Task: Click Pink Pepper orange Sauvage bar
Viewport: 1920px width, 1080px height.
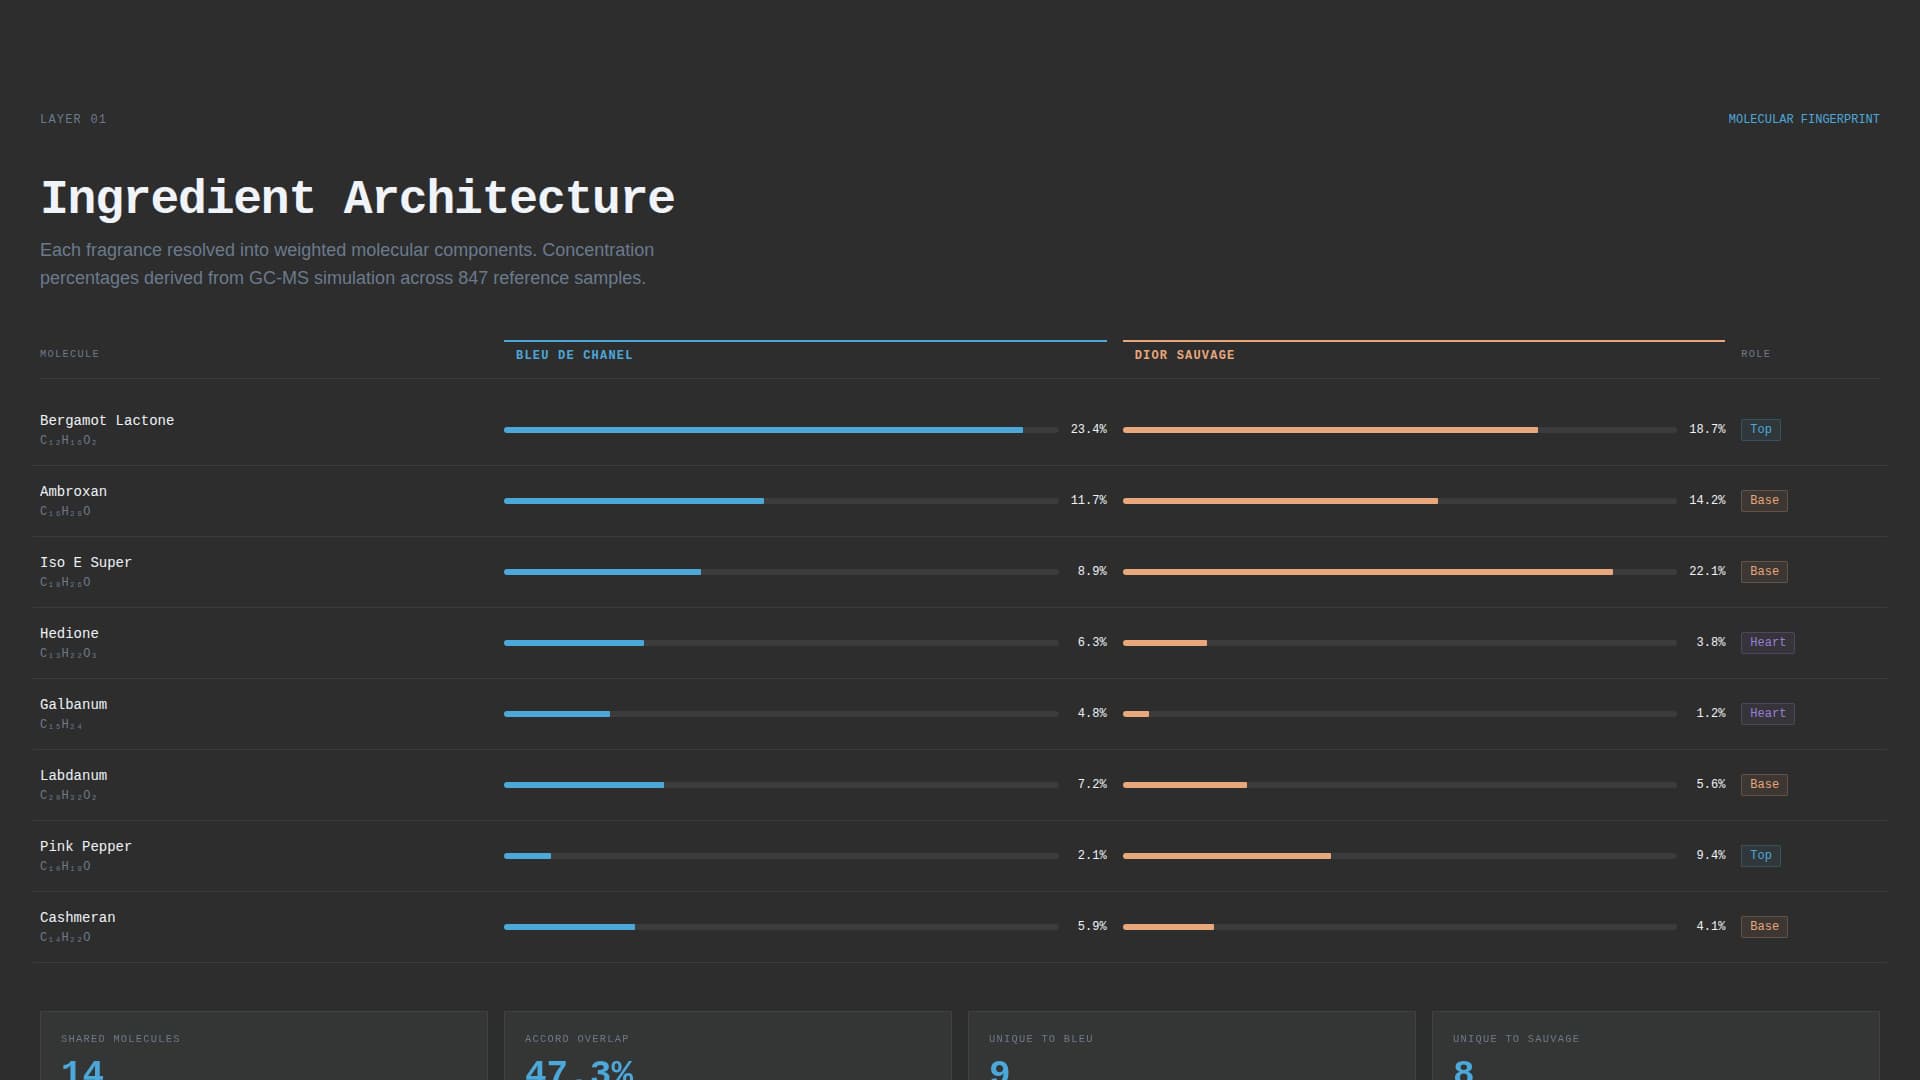Action: click(x=1226, y=856)
